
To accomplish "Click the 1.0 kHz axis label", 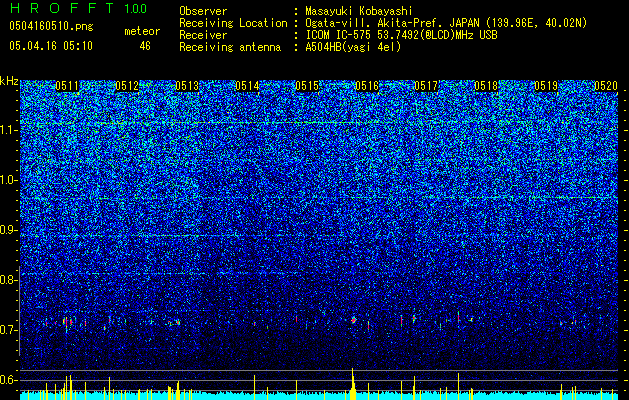I will (x=9, y=180).
